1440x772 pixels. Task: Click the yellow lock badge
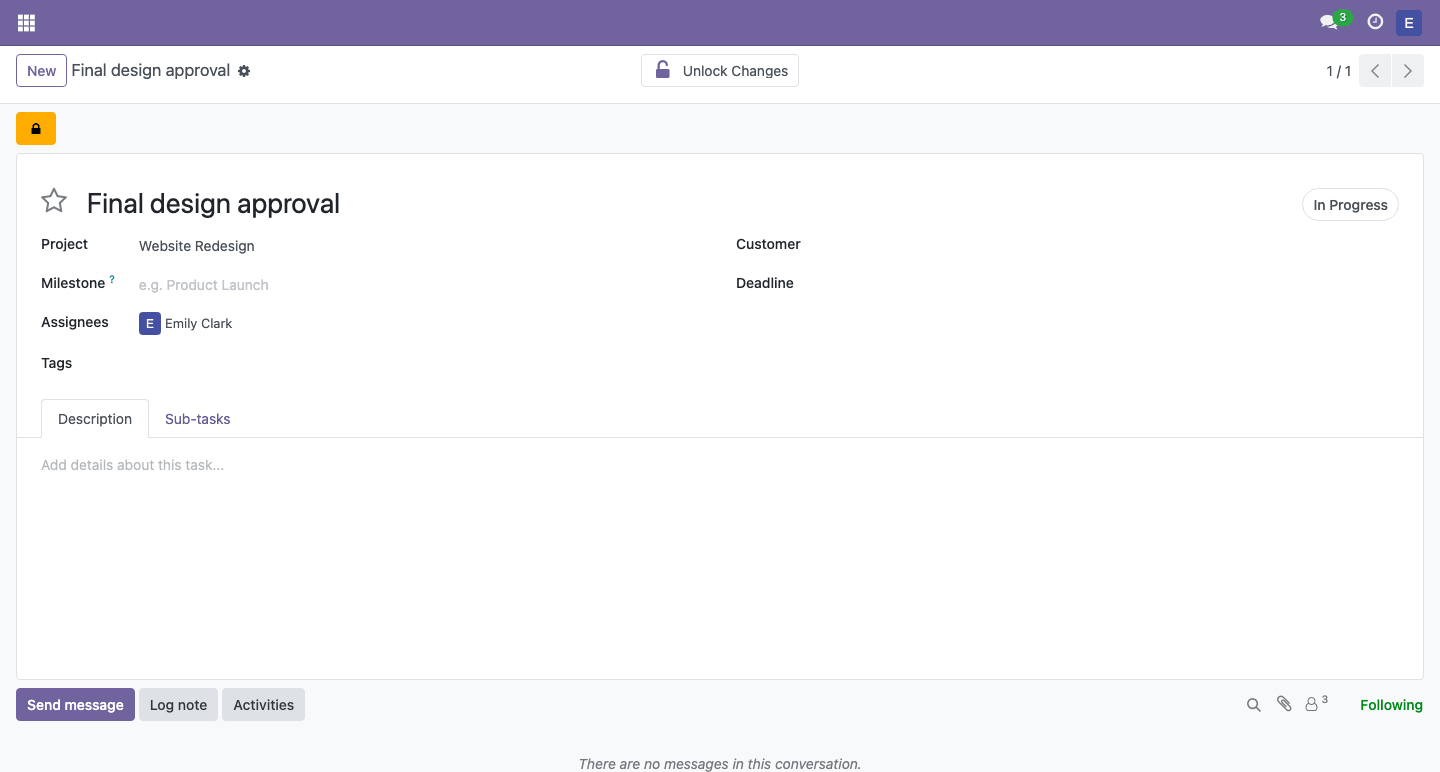pyautogui.click(x=36, y=128)
